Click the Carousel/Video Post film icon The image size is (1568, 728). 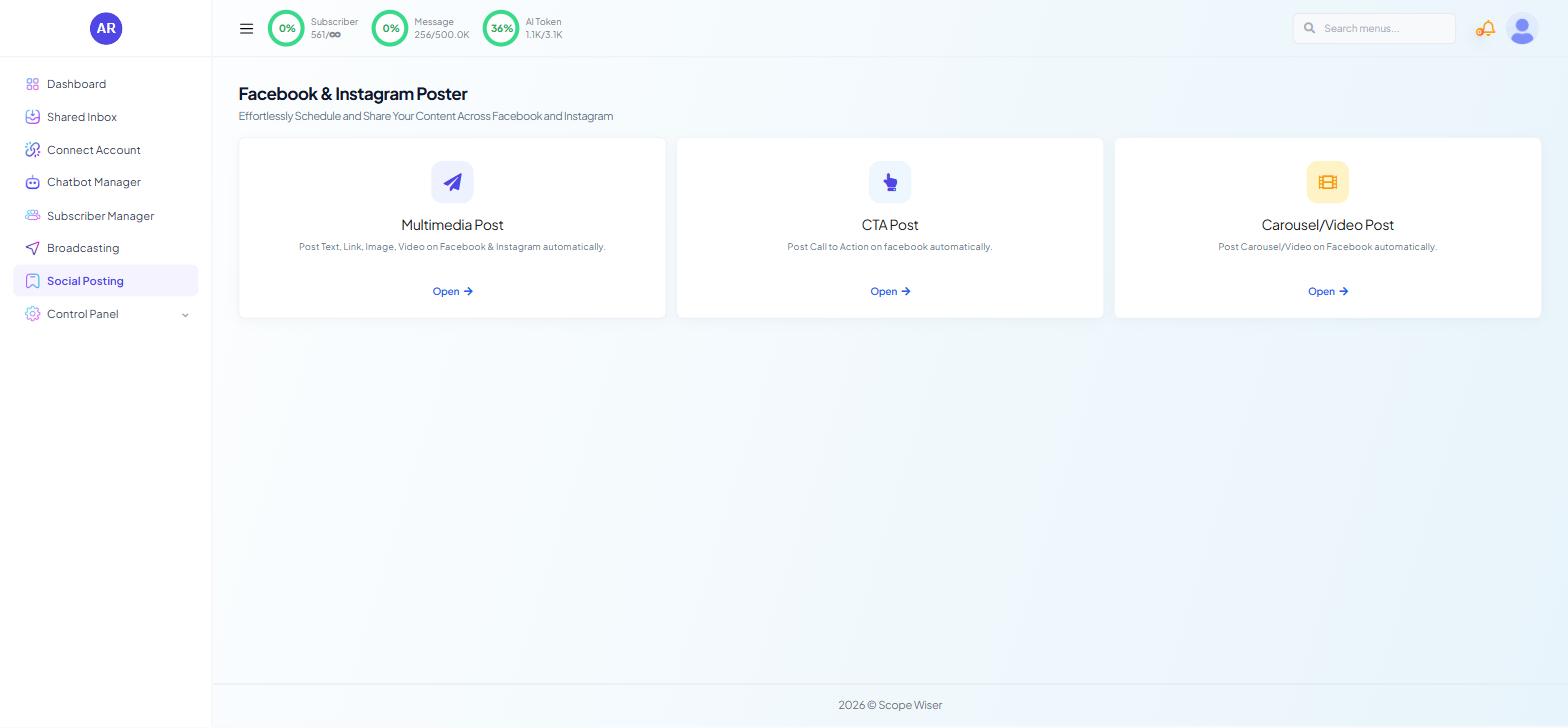tap(1328, 182)
